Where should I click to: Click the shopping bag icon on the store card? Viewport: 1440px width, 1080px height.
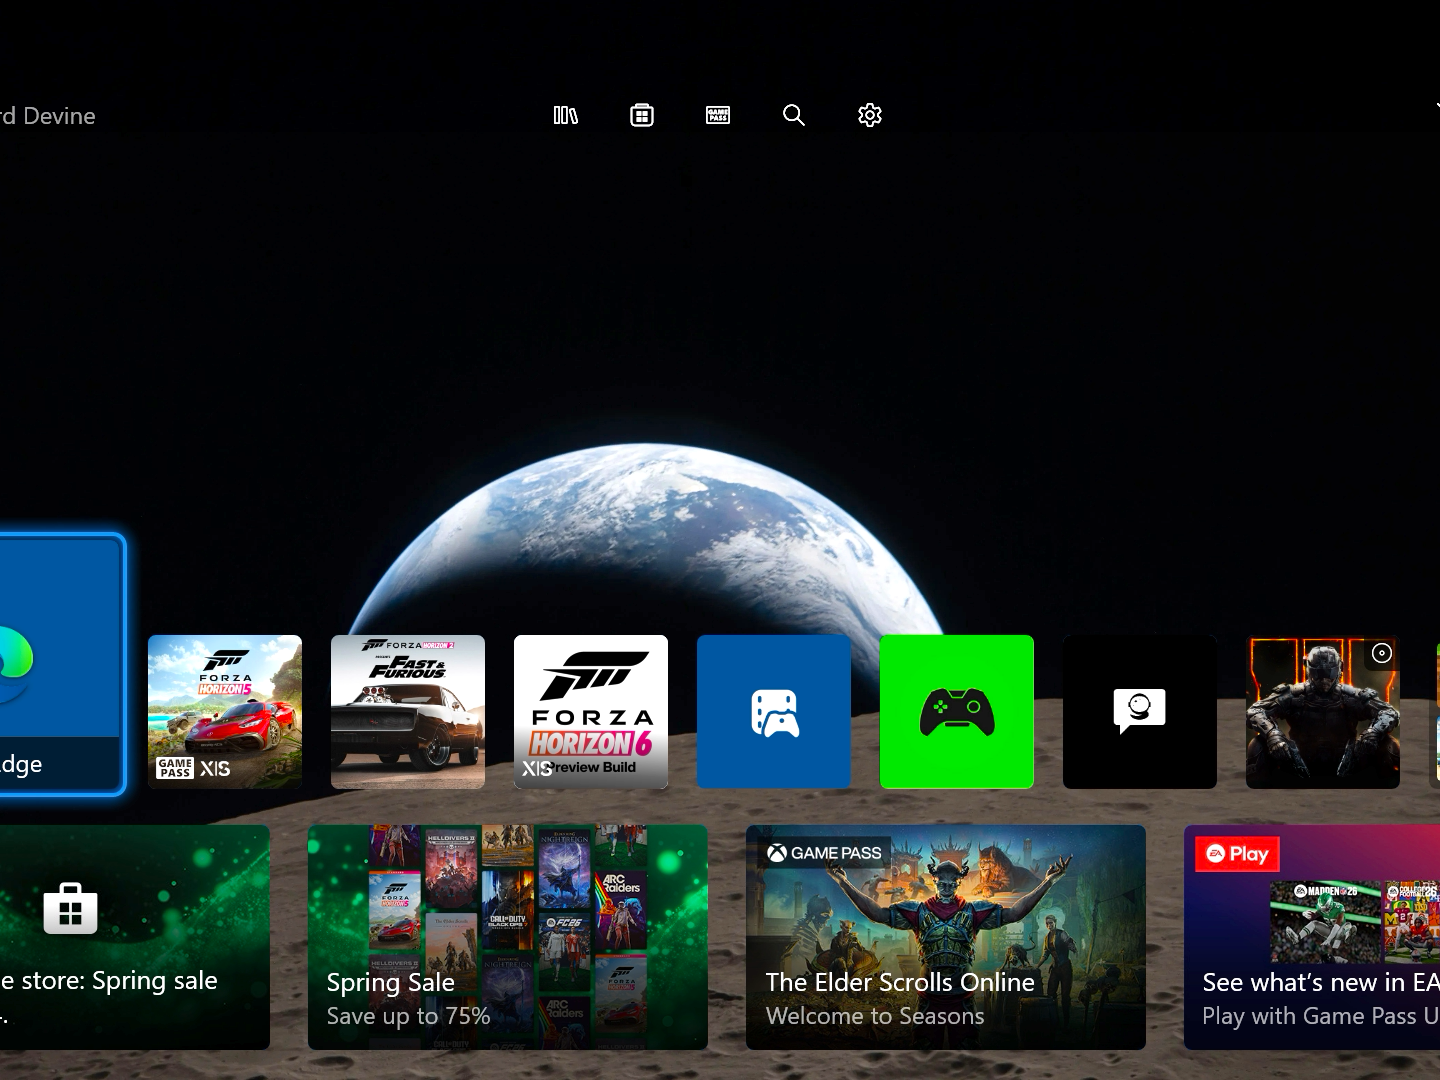70,908
